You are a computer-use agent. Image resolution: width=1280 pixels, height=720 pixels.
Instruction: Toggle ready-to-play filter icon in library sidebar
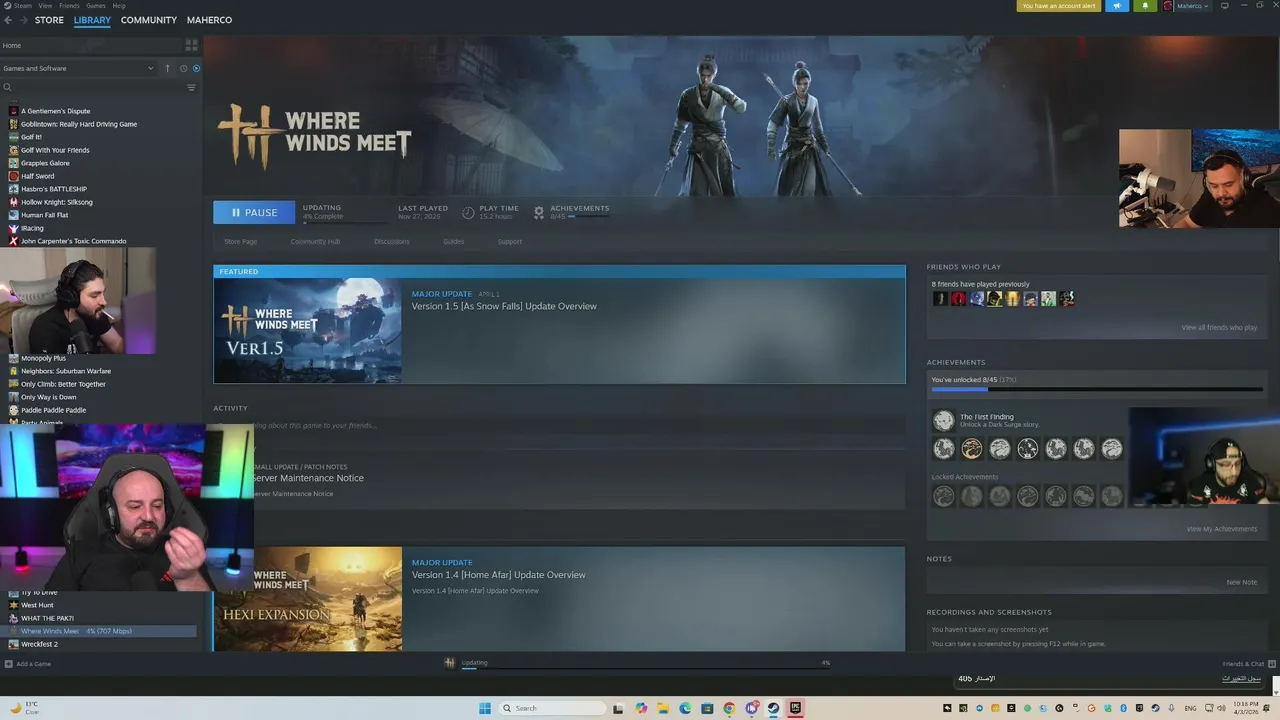196,68
